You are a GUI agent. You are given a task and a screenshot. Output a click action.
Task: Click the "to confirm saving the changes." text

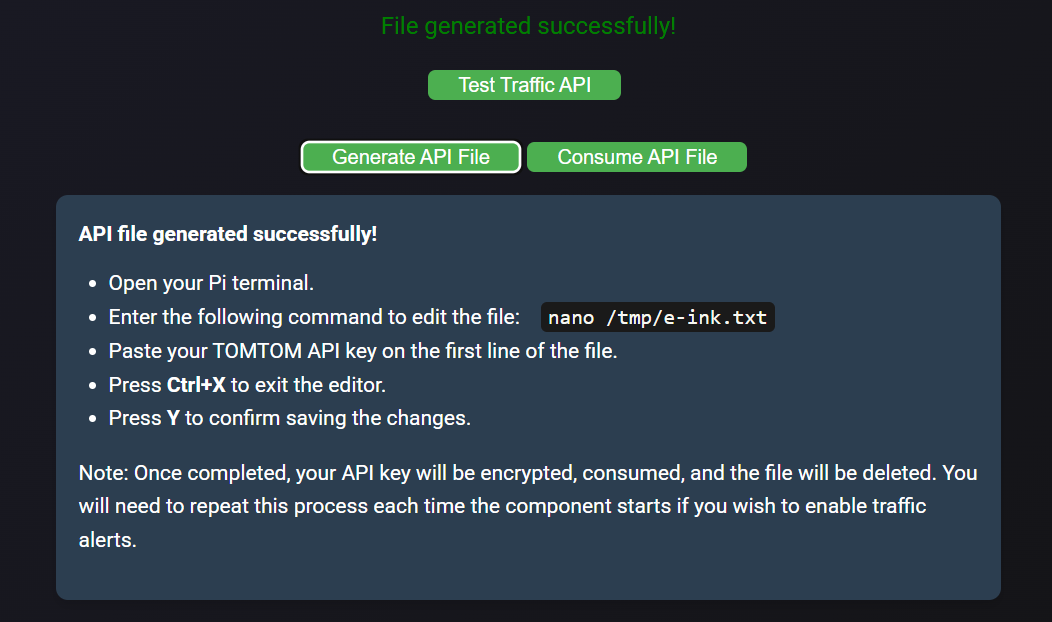328,418
